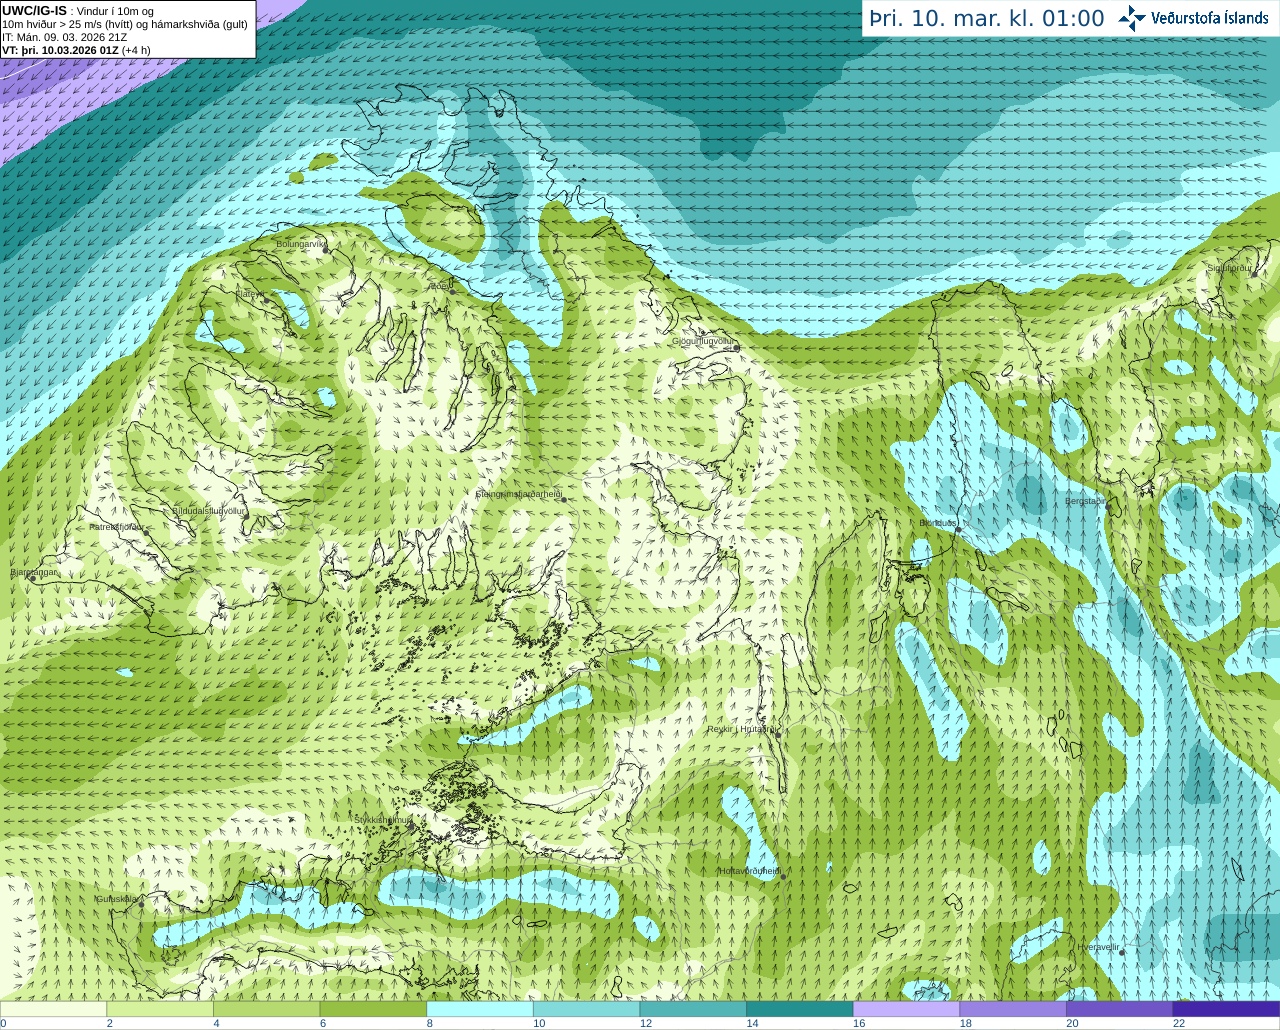This screenshot has height=1030, width=1280.
Task: Select the Patreksfjörður station marker
Action: (147, 532)
